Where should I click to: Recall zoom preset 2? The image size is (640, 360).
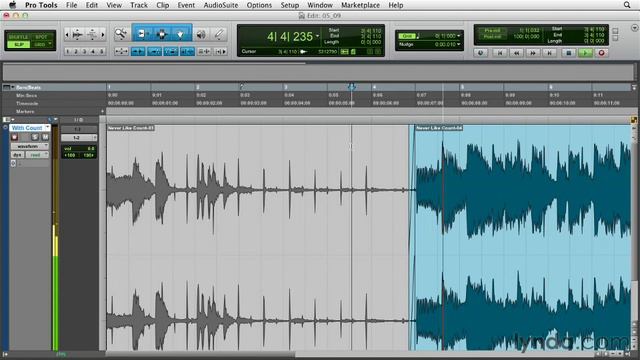pos(76,52)
